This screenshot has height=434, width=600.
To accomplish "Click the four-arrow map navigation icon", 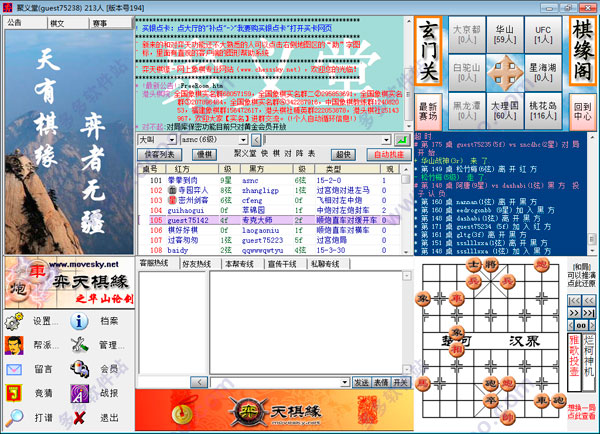I will pyautogui.click(x=505, y=72).
